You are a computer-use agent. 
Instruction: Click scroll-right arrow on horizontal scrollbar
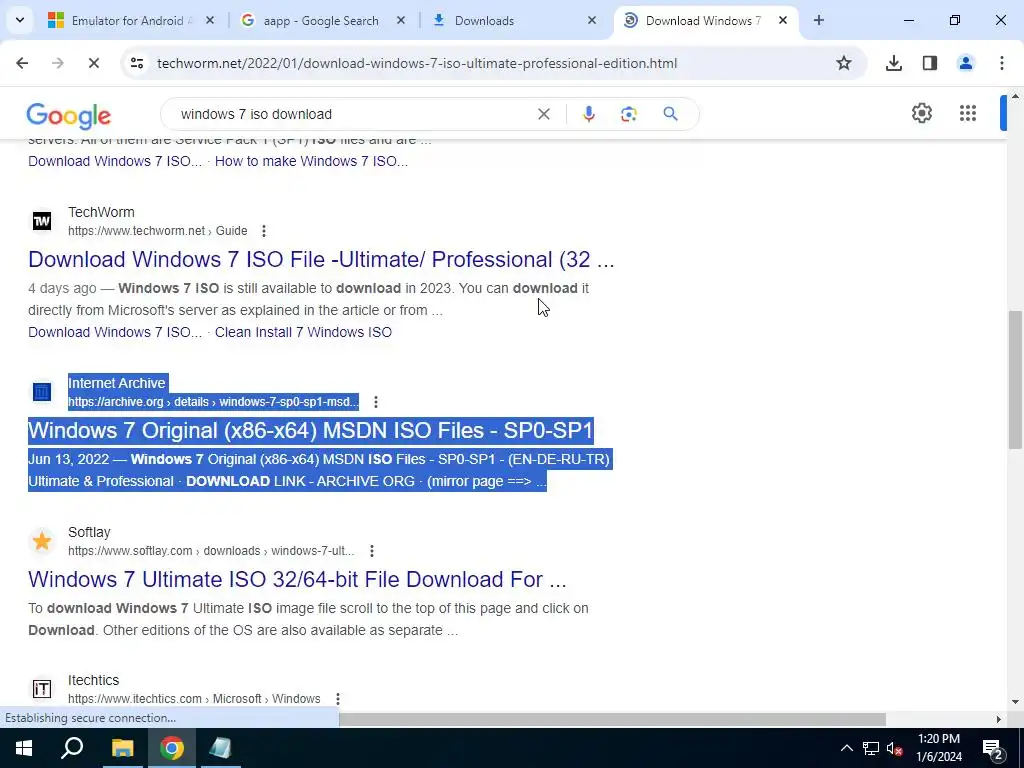pos(998,719)
